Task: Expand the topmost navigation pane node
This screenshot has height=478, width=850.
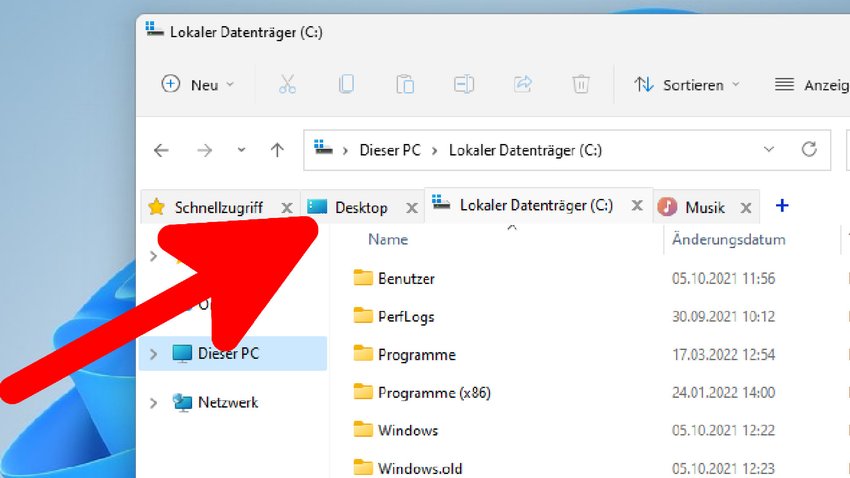Action: [x=153, y=256]
